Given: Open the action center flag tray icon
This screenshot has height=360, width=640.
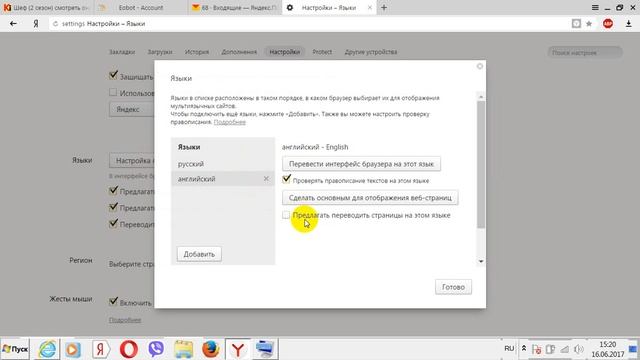Looking at the screenshot, I should [x=537, y=349].
